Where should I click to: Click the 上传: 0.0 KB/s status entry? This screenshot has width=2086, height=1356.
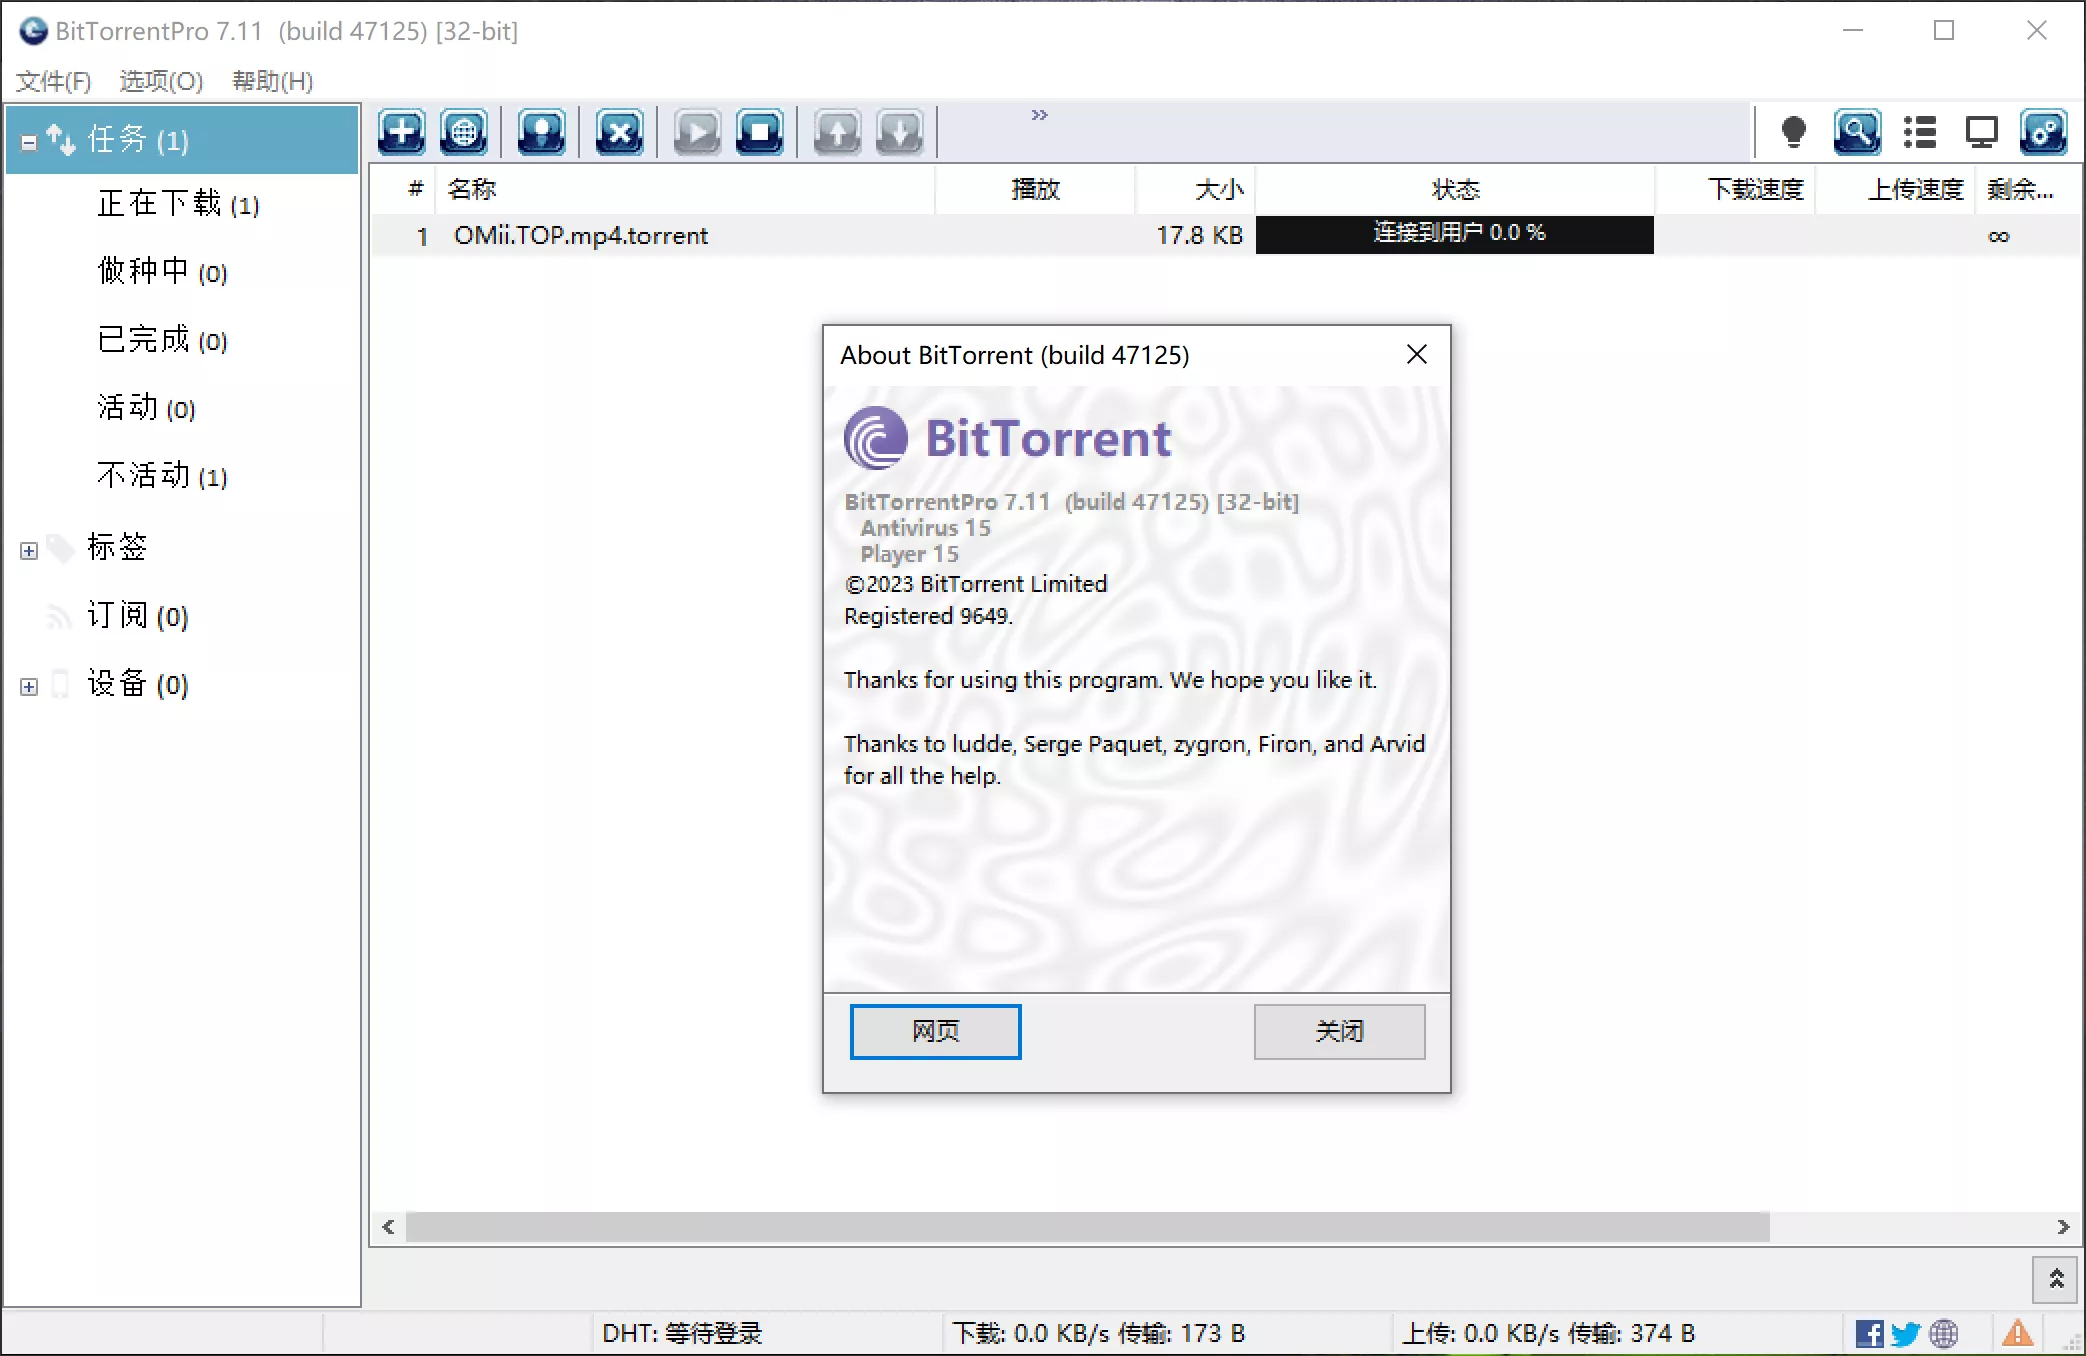tap(1548, 1333)
